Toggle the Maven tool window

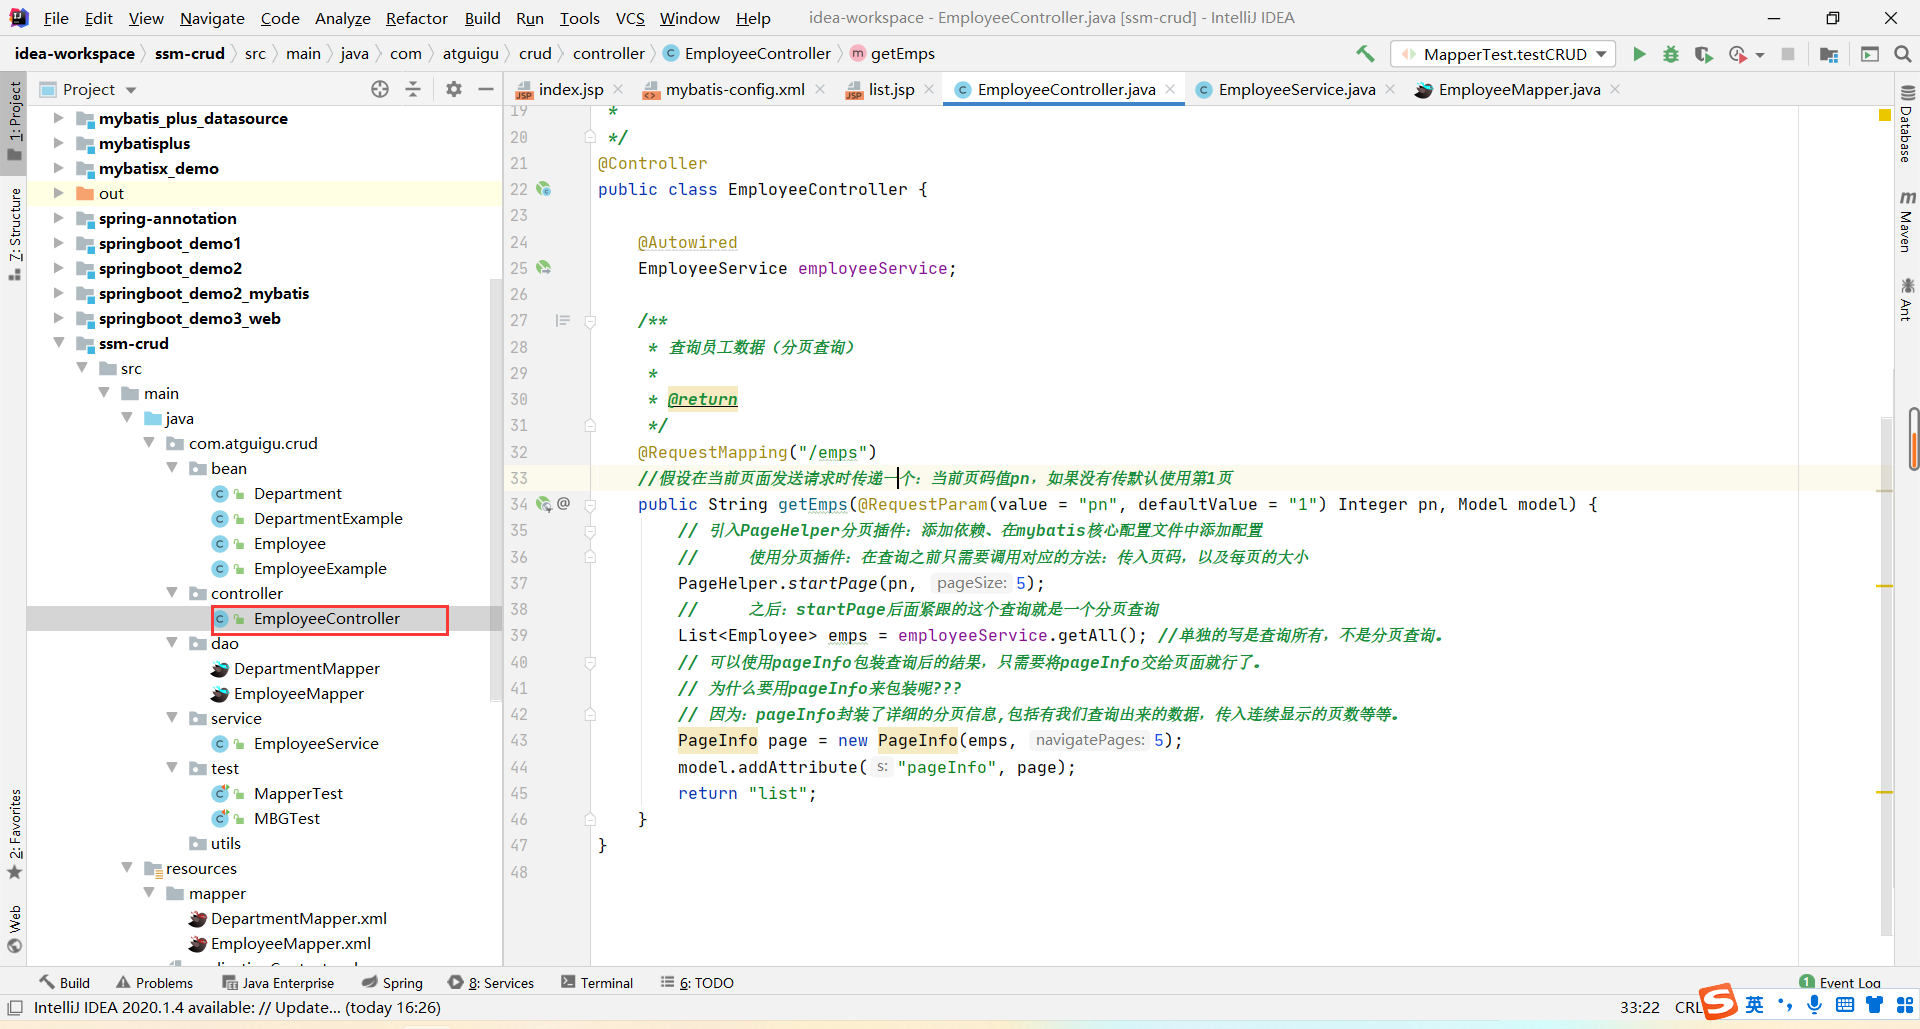pos(1907,222)
